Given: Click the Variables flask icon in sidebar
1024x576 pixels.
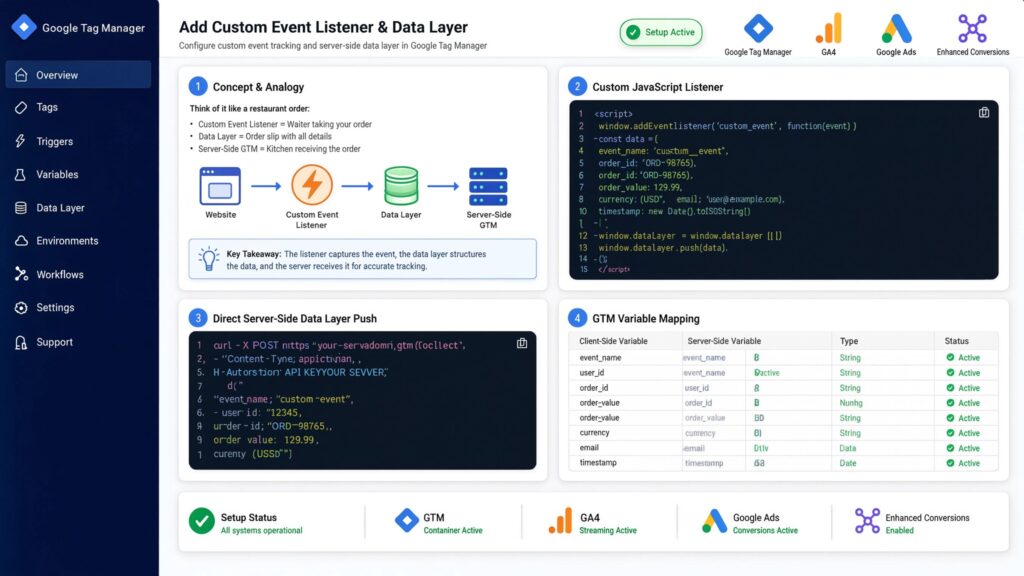Looking at the screenshot, I should [21, 174].
